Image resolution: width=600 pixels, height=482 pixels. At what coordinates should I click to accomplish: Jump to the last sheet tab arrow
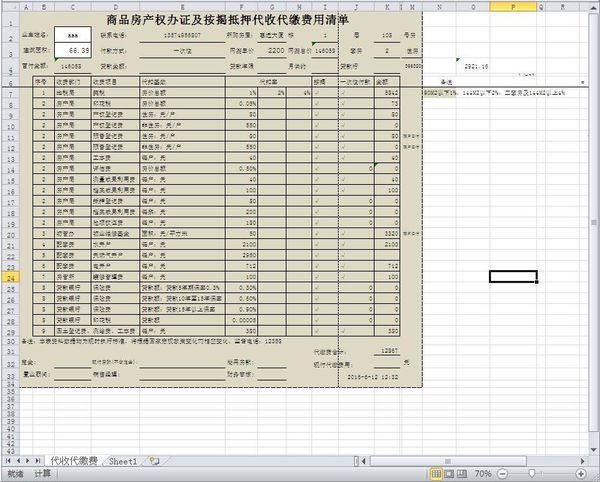37,461
